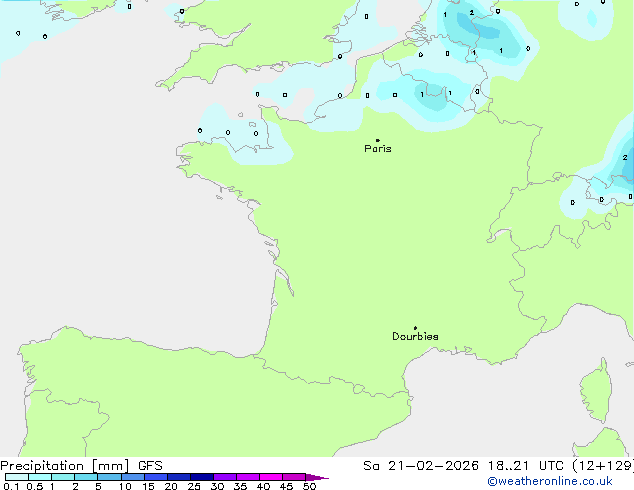Select legend swatch between 20 and 25

(179, 477)
